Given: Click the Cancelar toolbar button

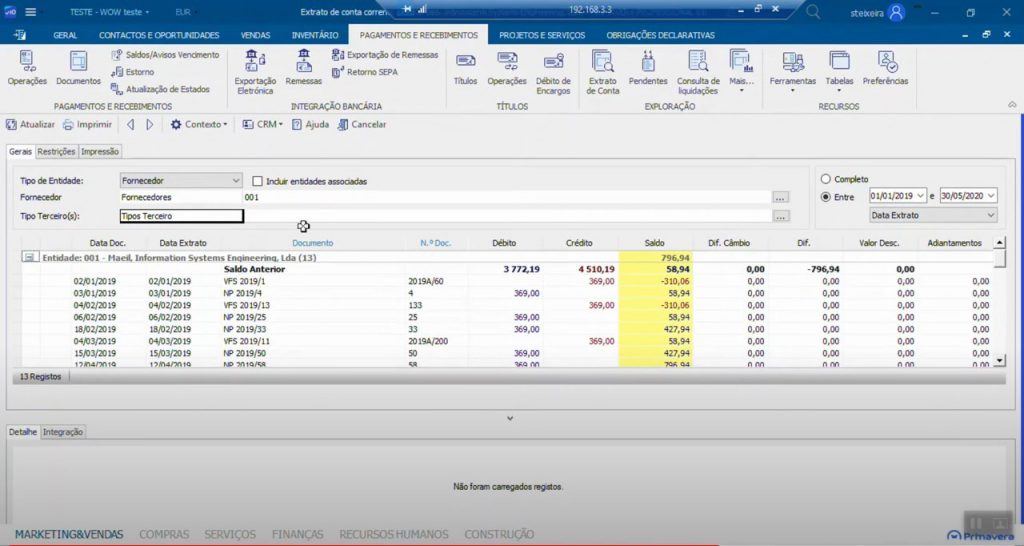Looking at the screenshot, I should tap(362, 124).
